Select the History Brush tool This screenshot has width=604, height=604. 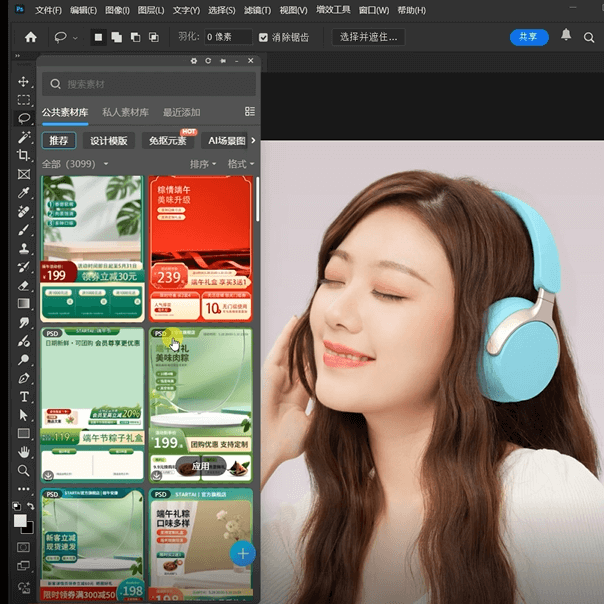(23, 267)
